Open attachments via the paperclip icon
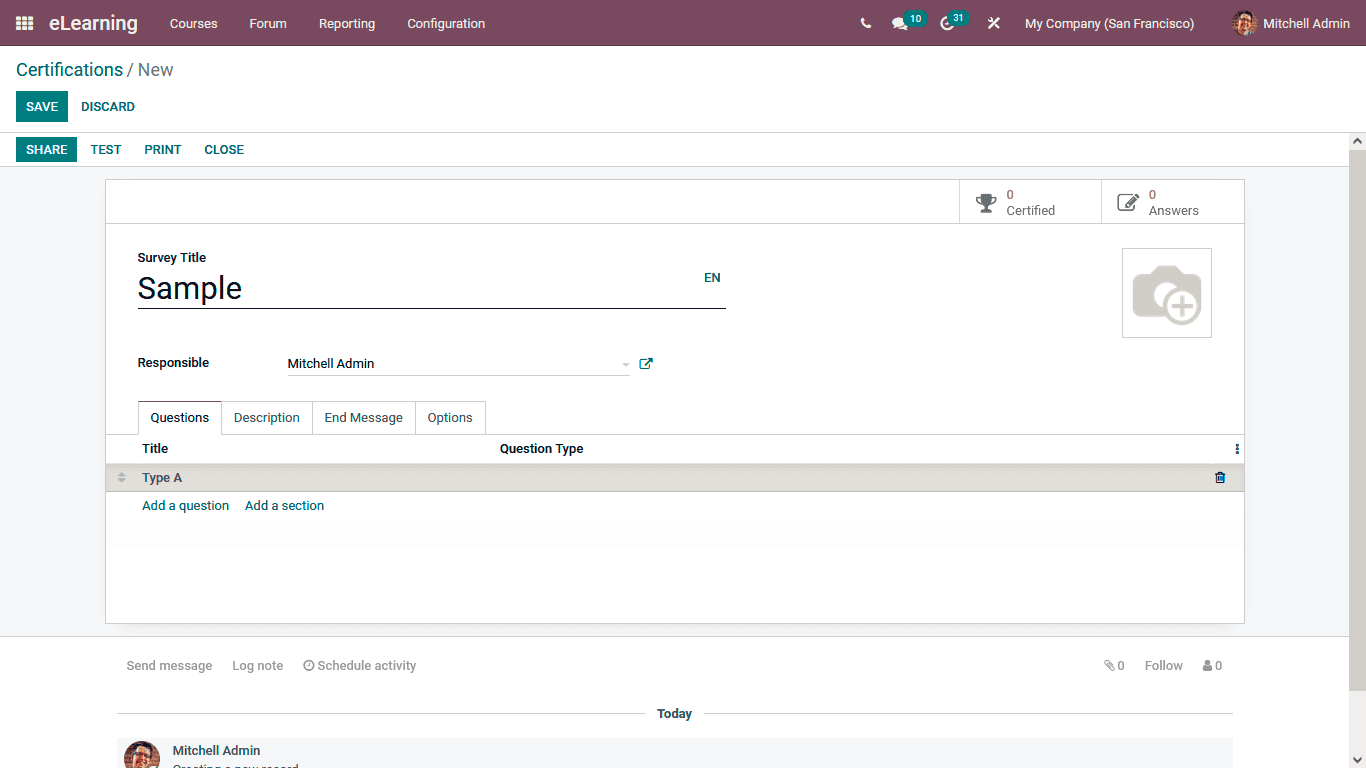The height and width of the screenshot is (768, 1366). coord(1110,665)
